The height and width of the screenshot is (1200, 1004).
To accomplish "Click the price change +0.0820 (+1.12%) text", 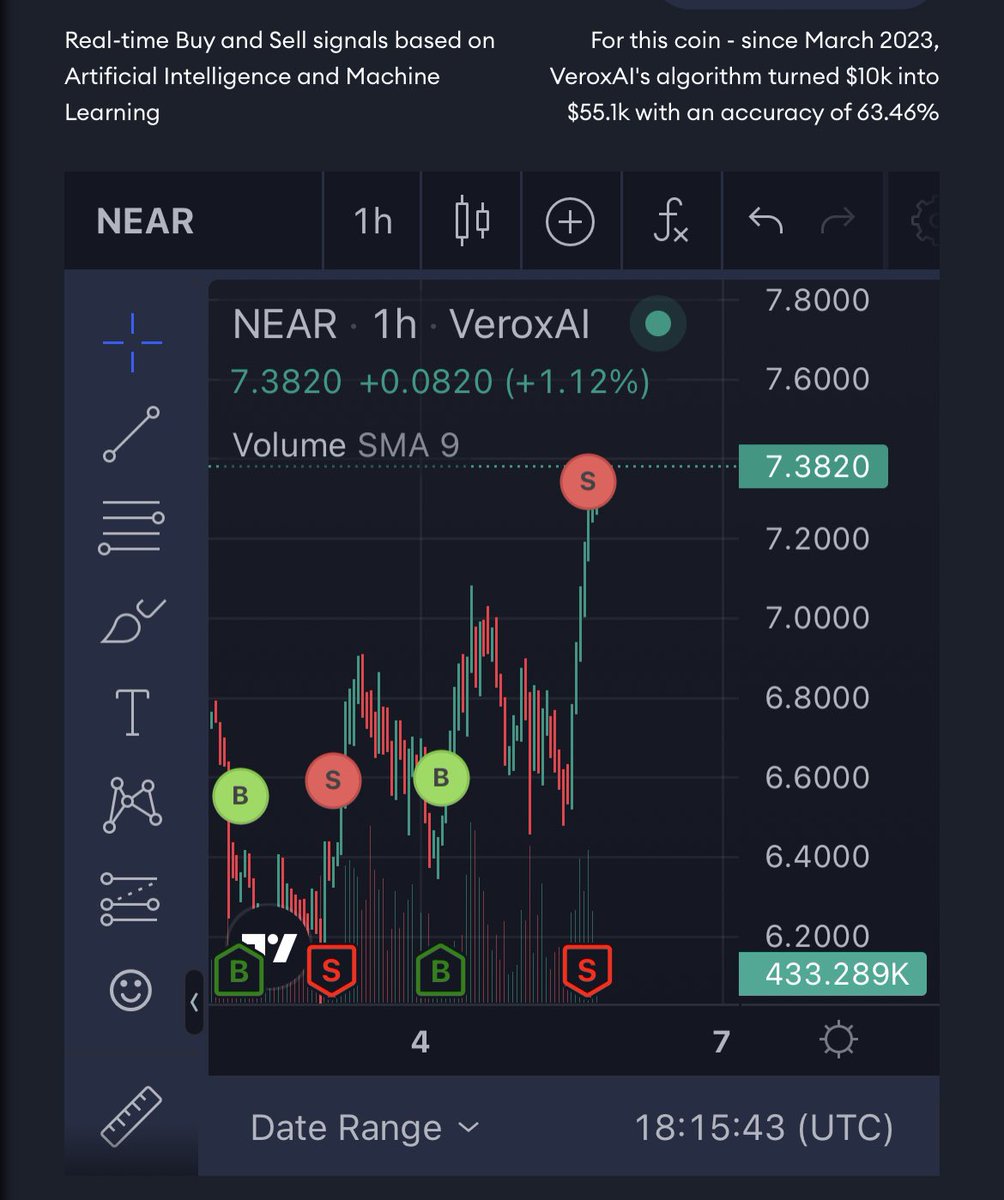I will [504, 382].
